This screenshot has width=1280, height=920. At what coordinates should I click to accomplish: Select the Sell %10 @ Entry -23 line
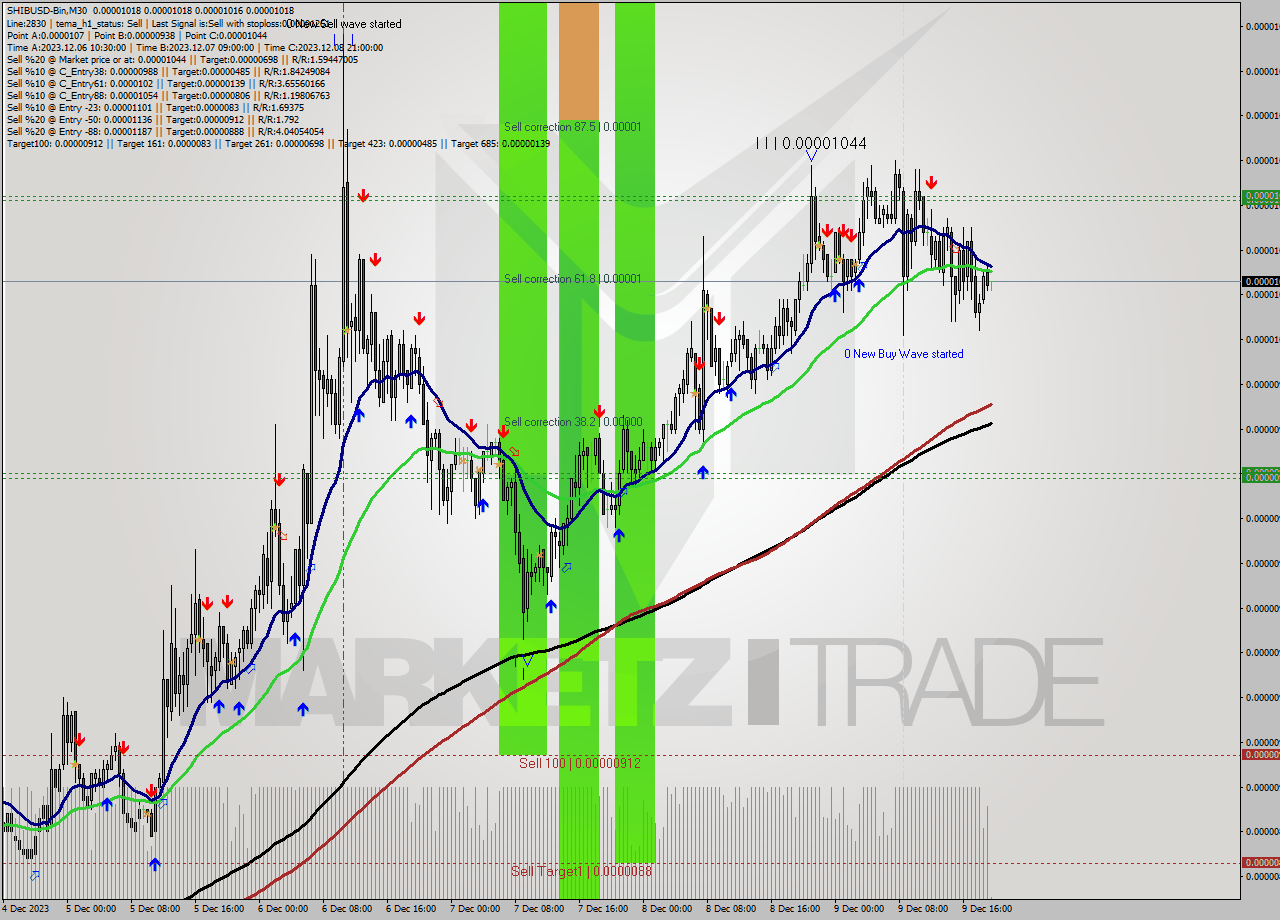(155, 107)
